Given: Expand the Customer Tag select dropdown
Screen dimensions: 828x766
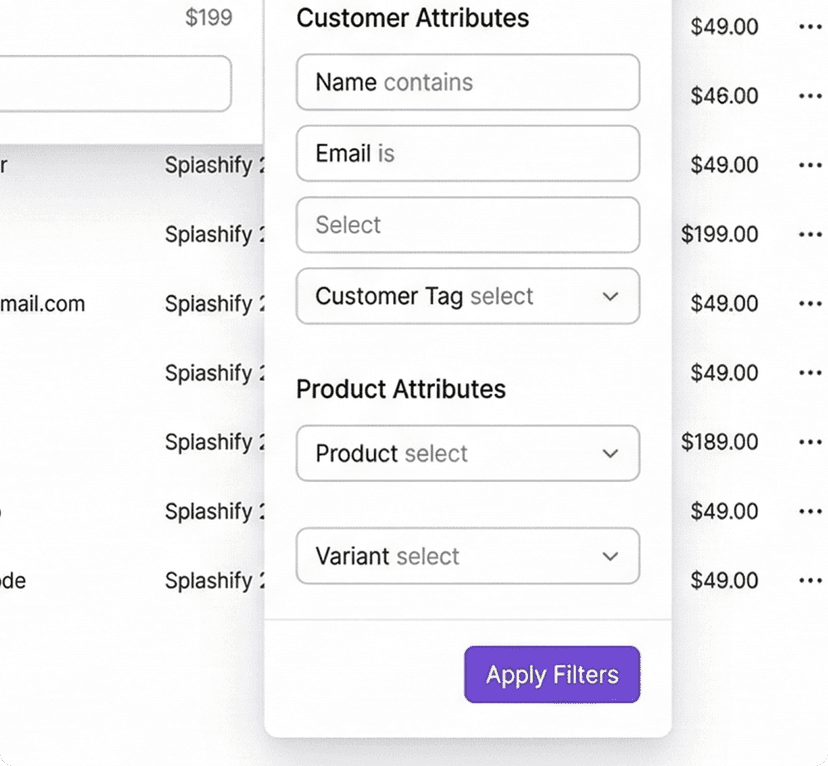Looking at the screenshot, I should [467, 296].
